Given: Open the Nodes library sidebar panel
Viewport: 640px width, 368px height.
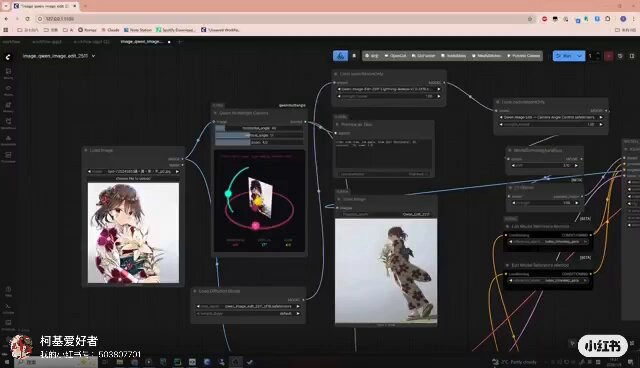Looking at the screenshot, I should click(x=8, y=90).
